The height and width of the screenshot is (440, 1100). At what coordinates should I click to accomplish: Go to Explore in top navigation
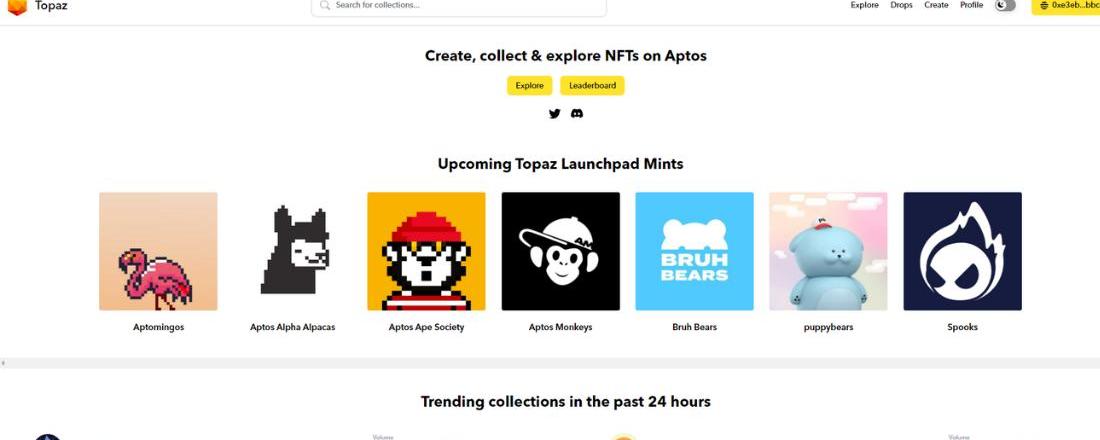864,5
